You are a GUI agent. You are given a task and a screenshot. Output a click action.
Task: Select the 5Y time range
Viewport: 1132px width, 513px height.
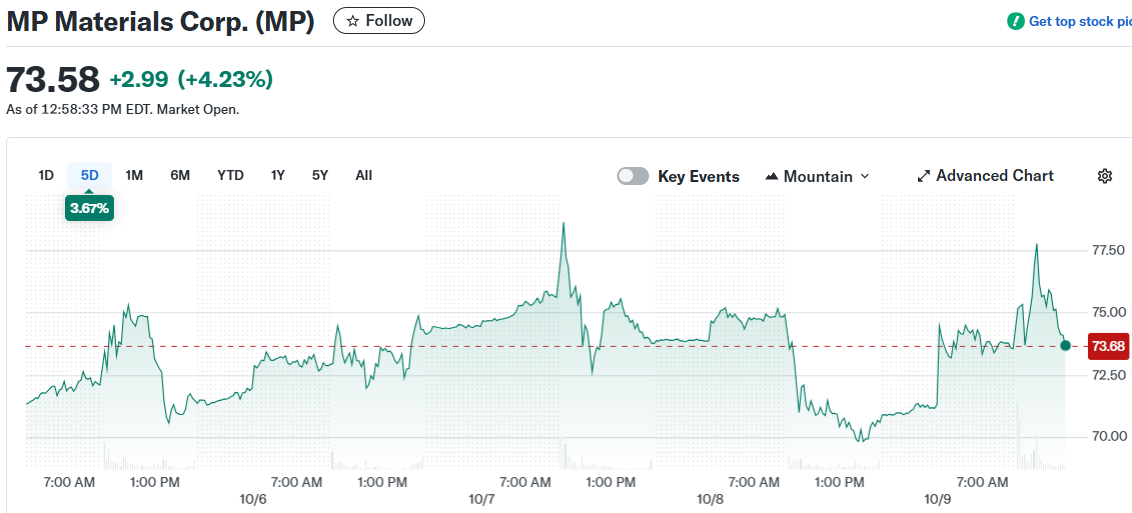[320, 175]
